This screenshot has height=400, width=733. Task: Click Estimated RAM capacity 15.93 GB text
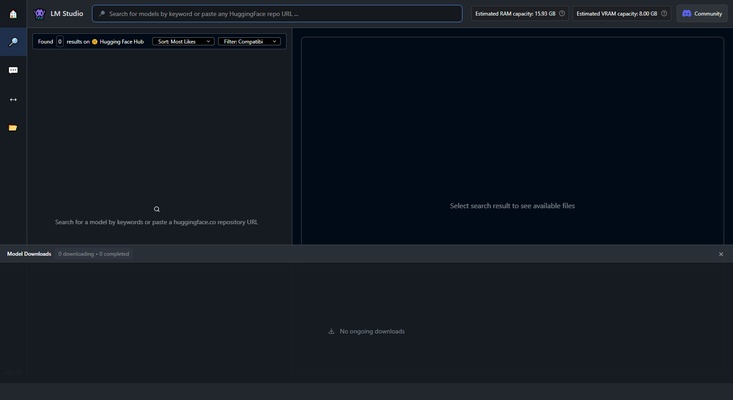click(515, 14)
